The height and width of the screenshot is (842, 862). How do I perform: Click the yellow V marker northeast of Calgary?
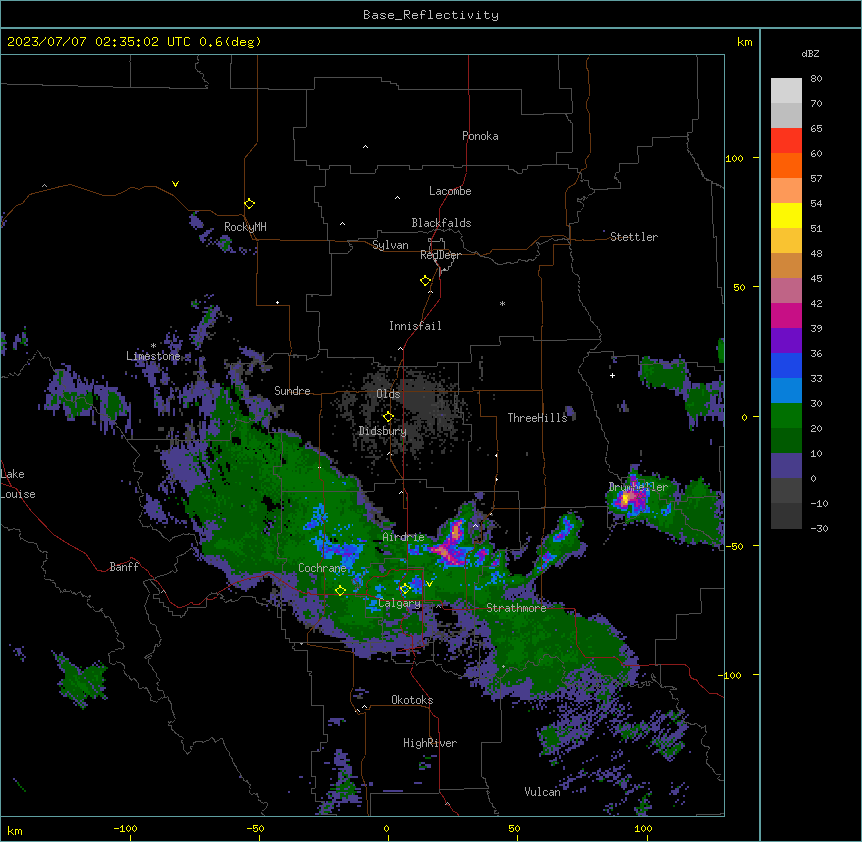429,584
